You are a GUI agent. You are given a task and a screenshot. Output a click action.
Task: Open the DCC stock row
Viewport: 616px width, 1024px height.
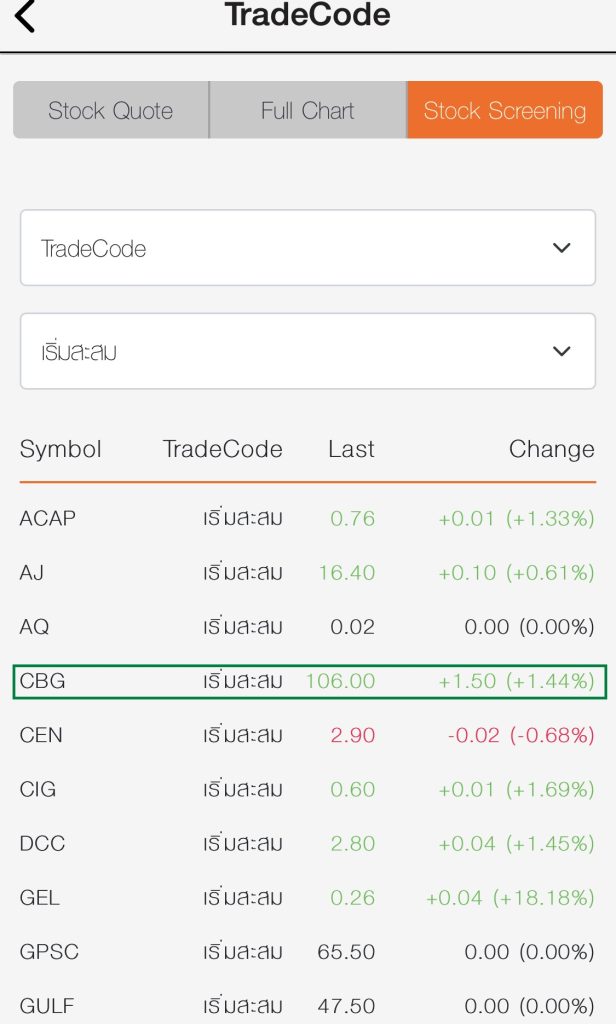308,844
